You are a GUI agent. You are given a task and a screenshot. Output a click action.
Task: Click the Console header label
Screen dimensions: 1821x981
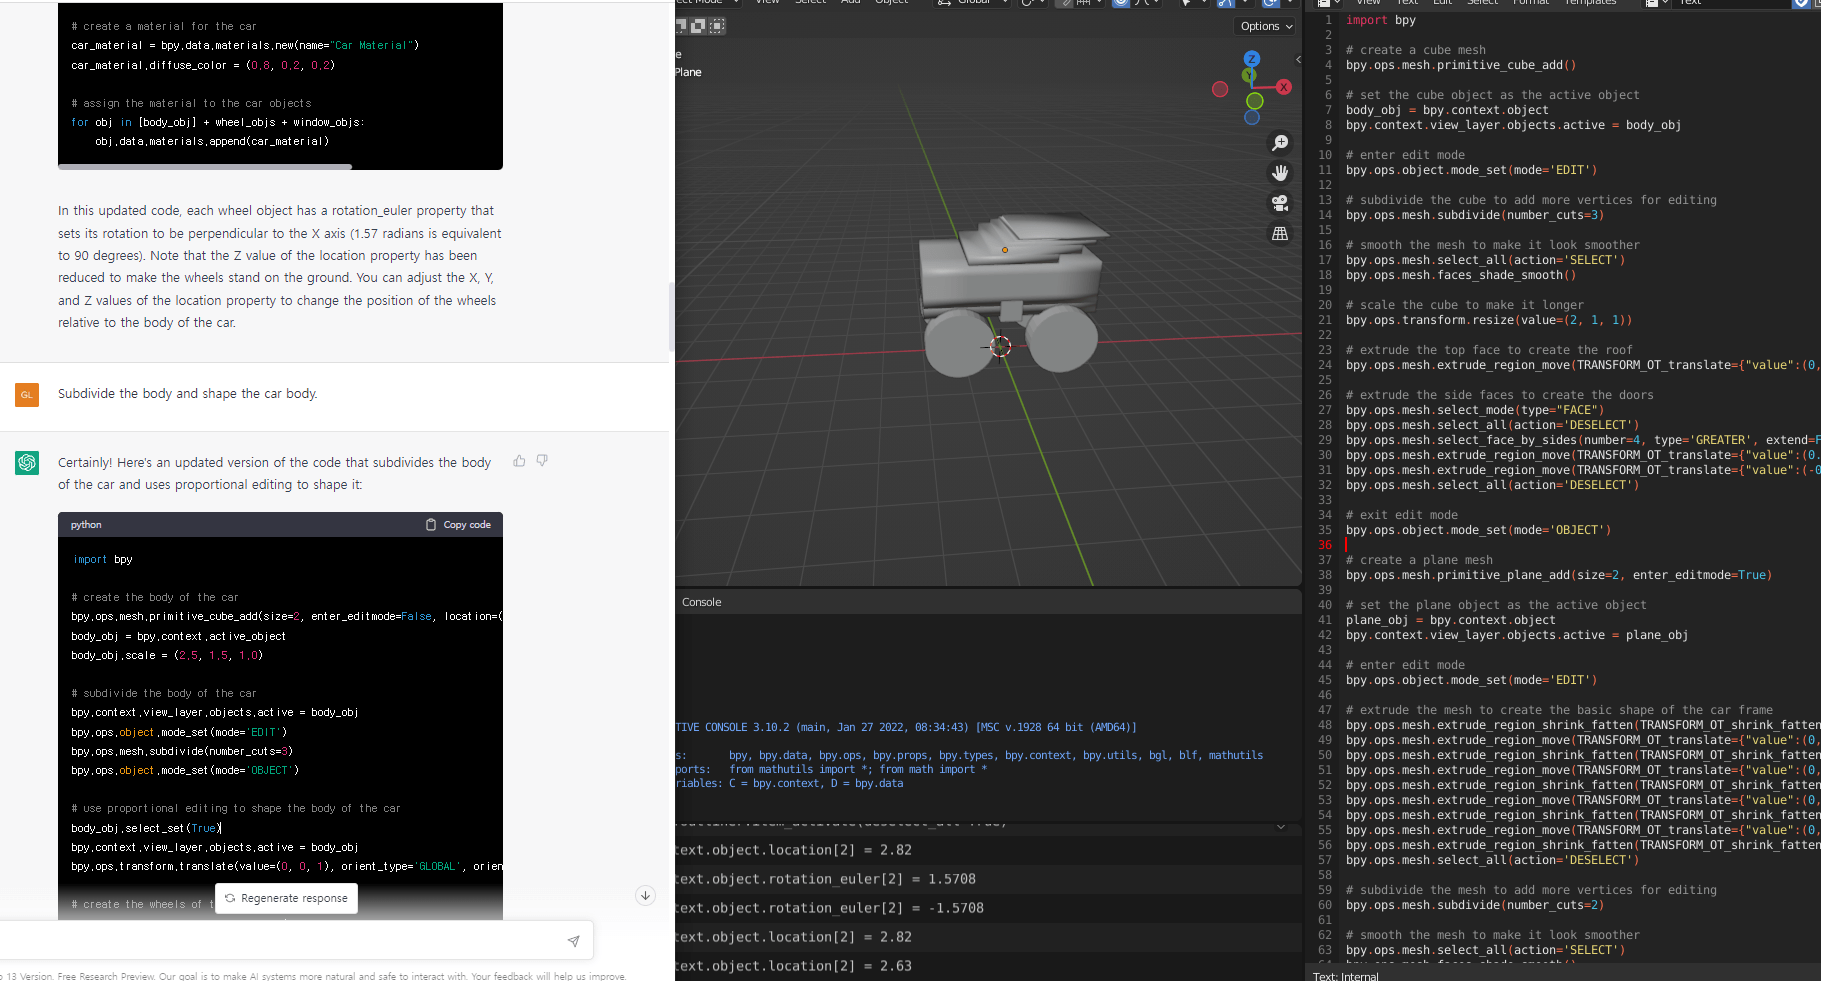point(701,602)
